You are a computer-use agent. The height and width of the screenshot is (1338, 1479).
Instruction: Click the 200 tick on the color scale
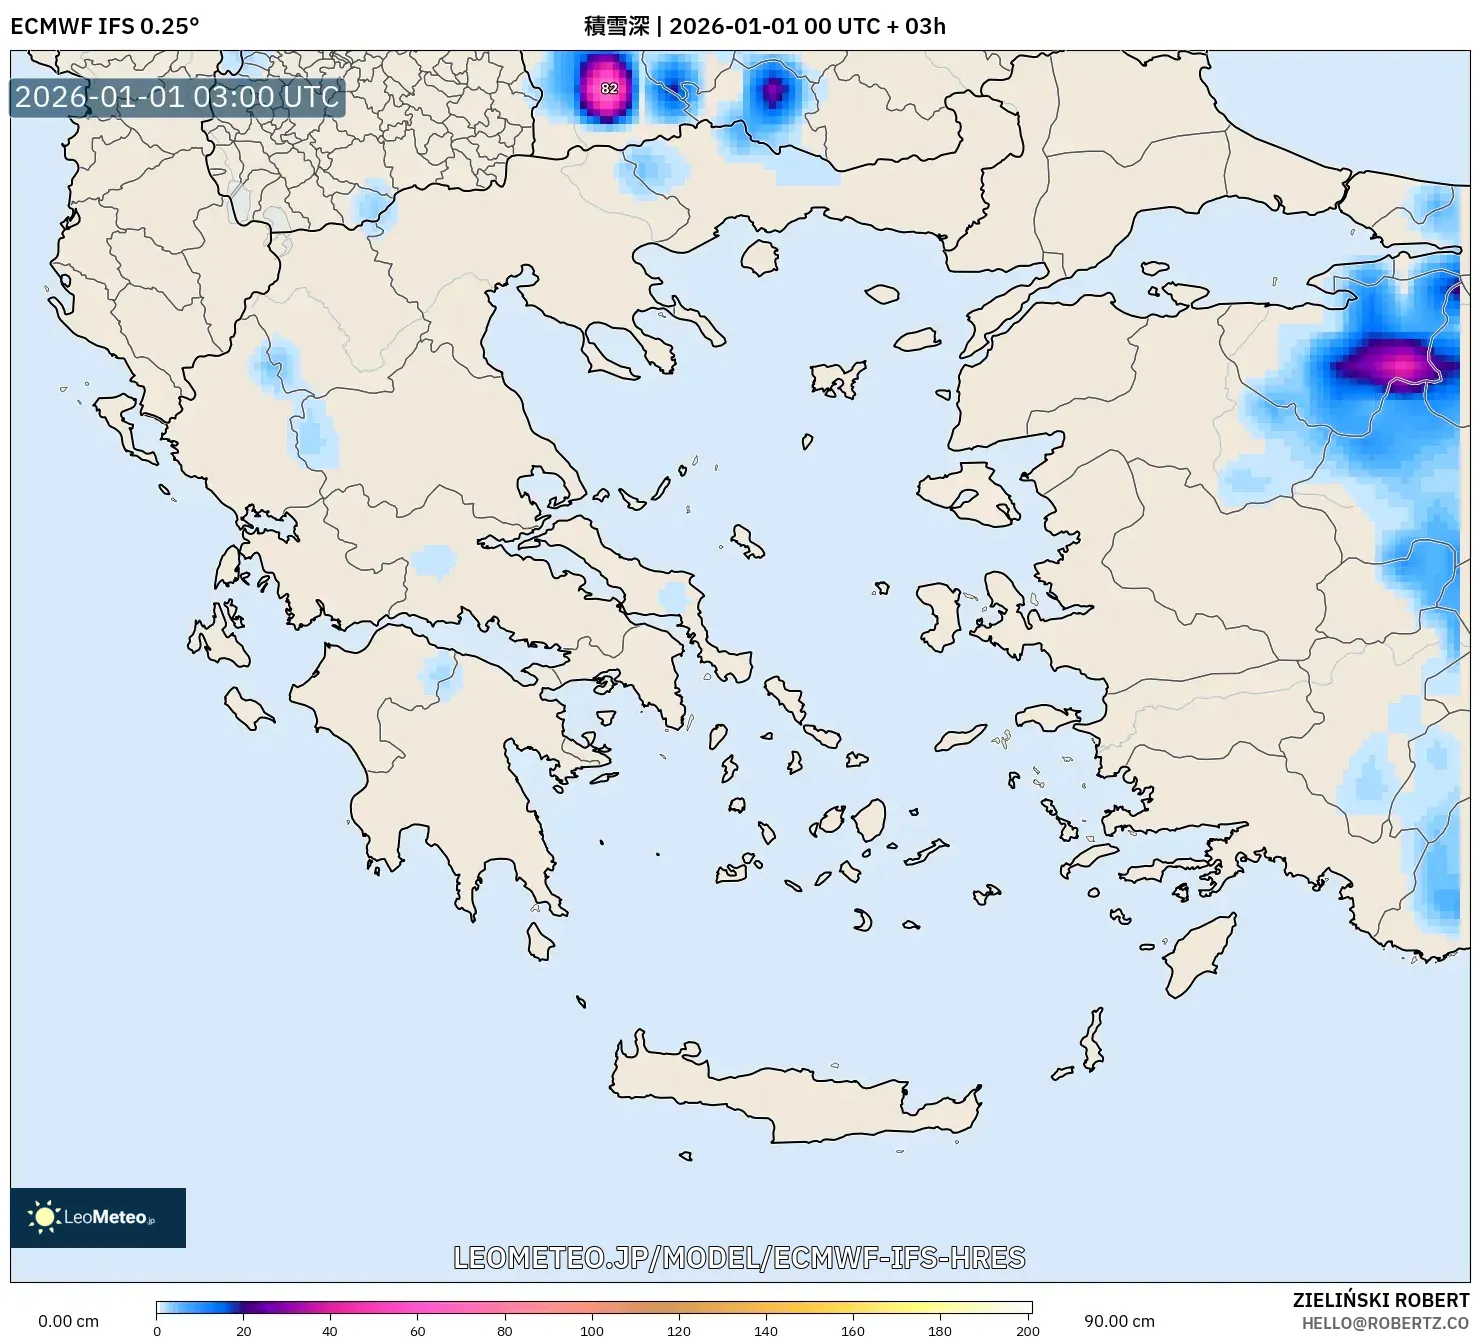click(1026, 1331)
